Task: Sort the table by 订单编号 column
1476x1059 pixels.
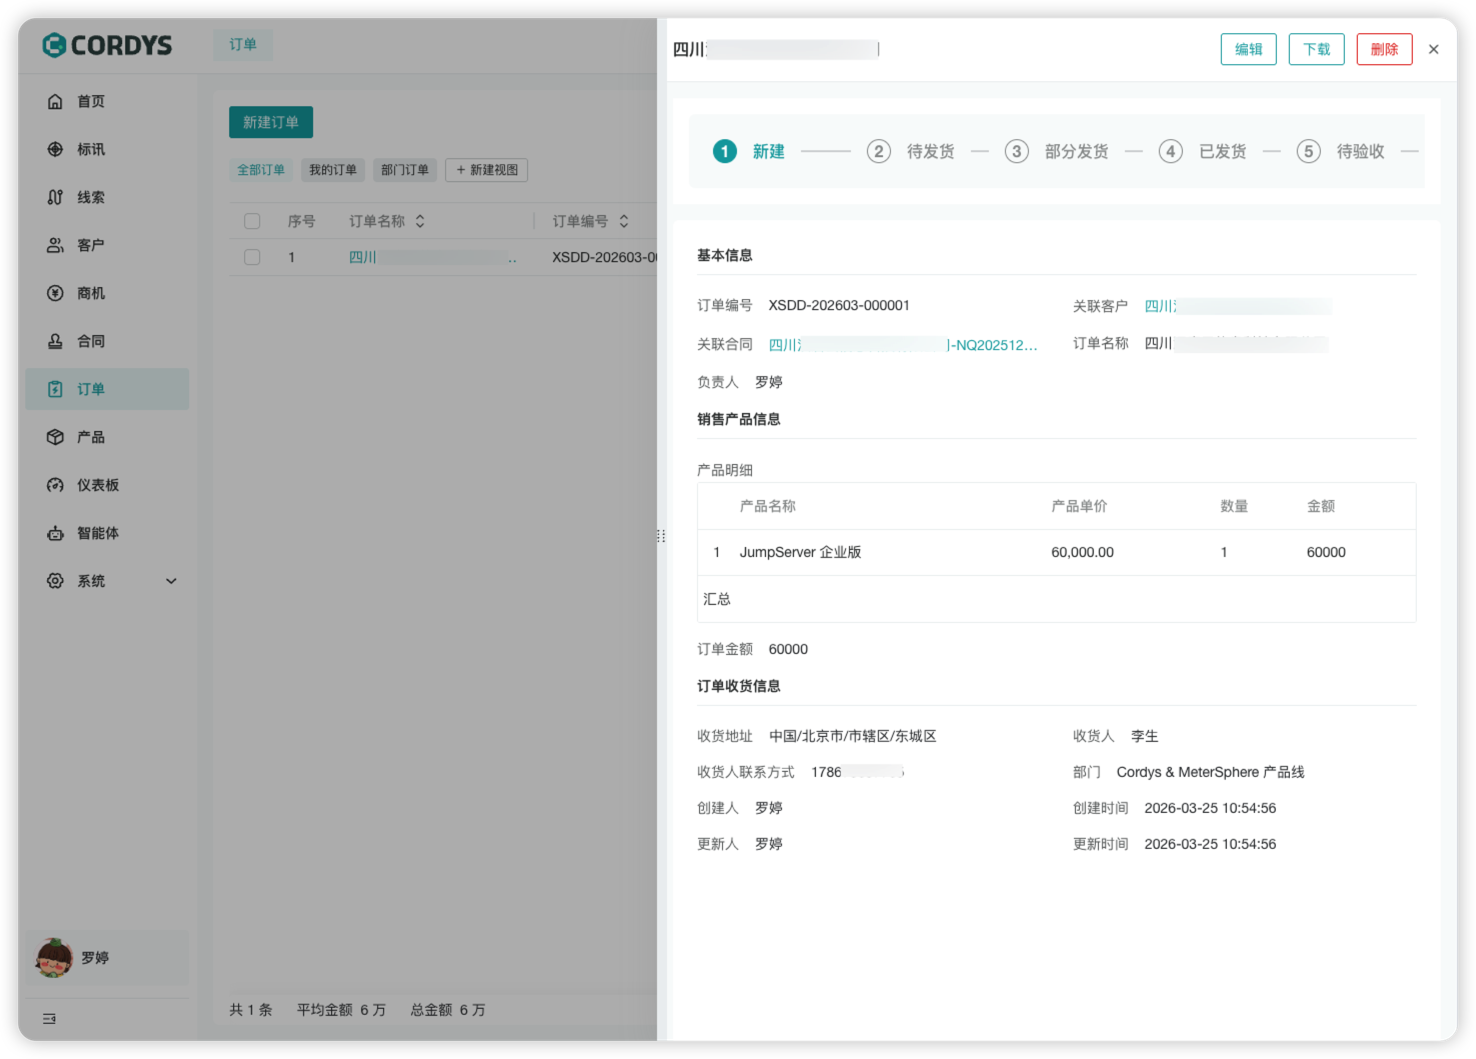Action: coord(623,220)
